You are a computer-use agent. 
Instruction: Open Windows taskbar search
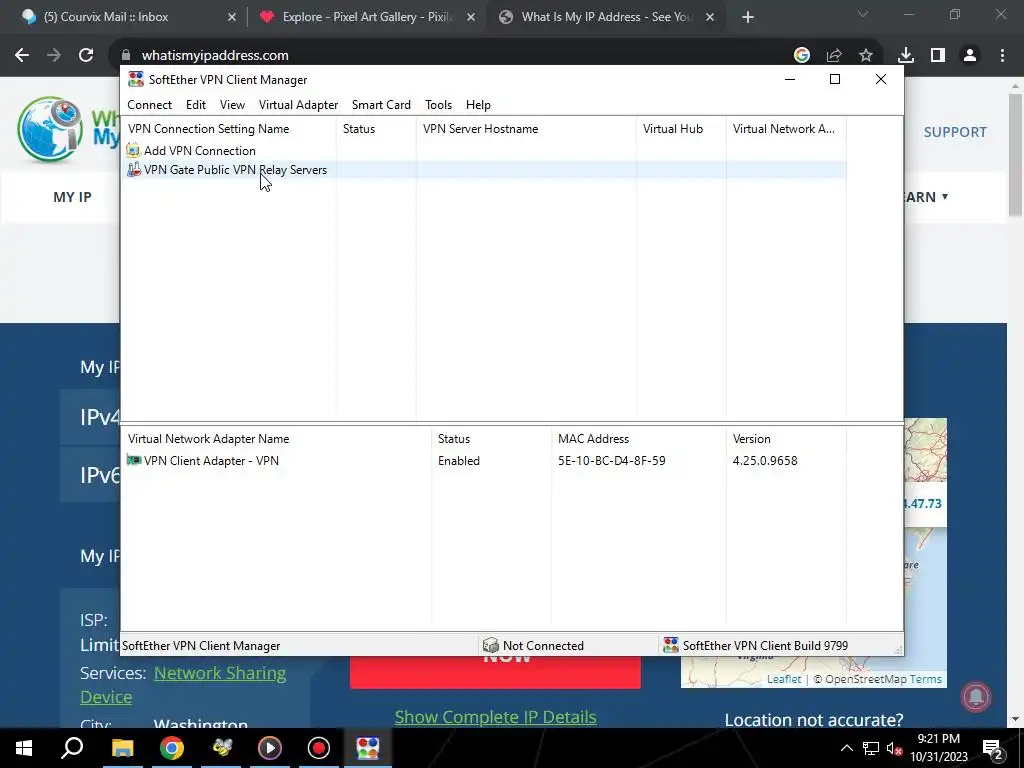tap(72, 748)
